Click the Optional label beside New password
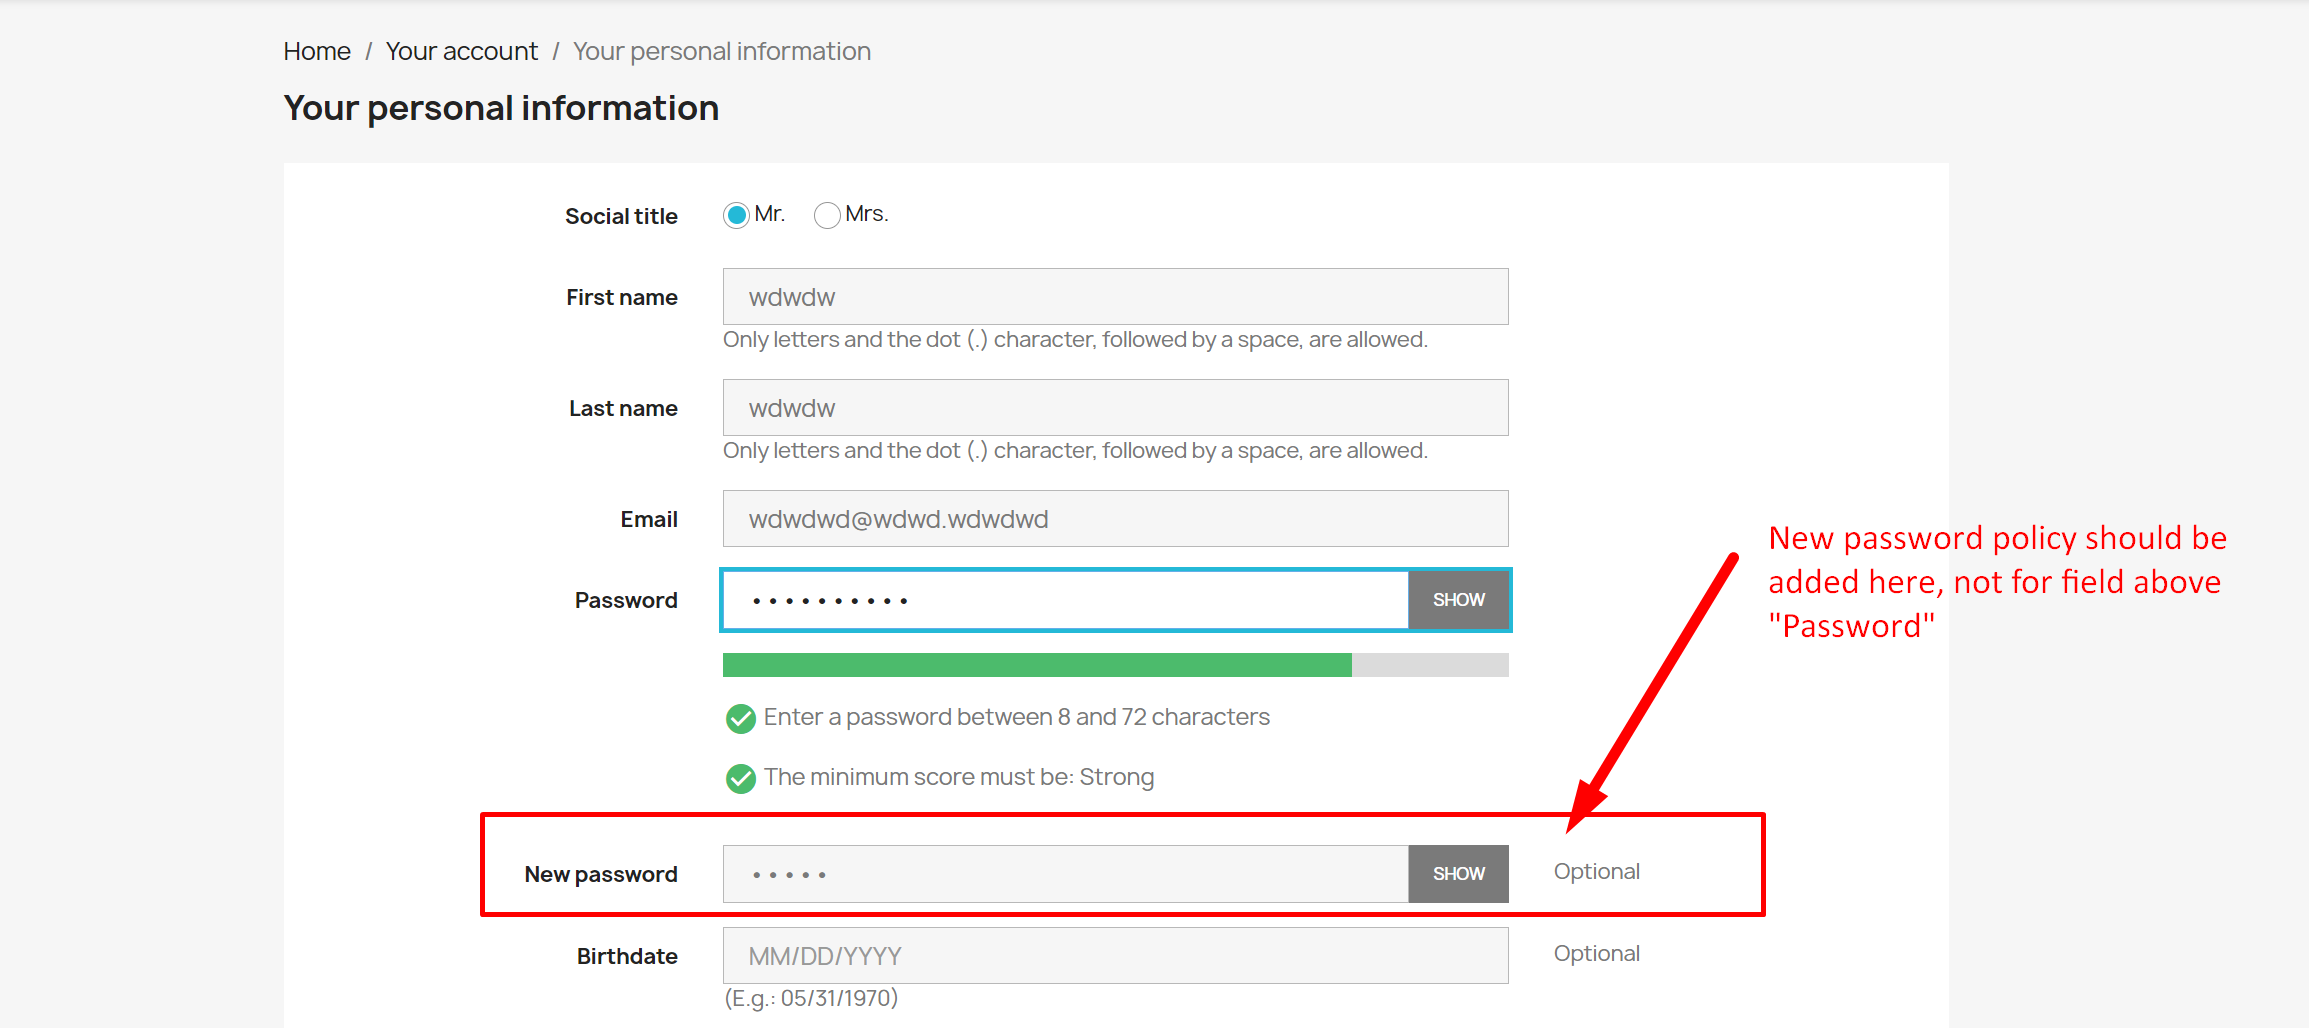2309x1028 pixels. [1595, 871]
